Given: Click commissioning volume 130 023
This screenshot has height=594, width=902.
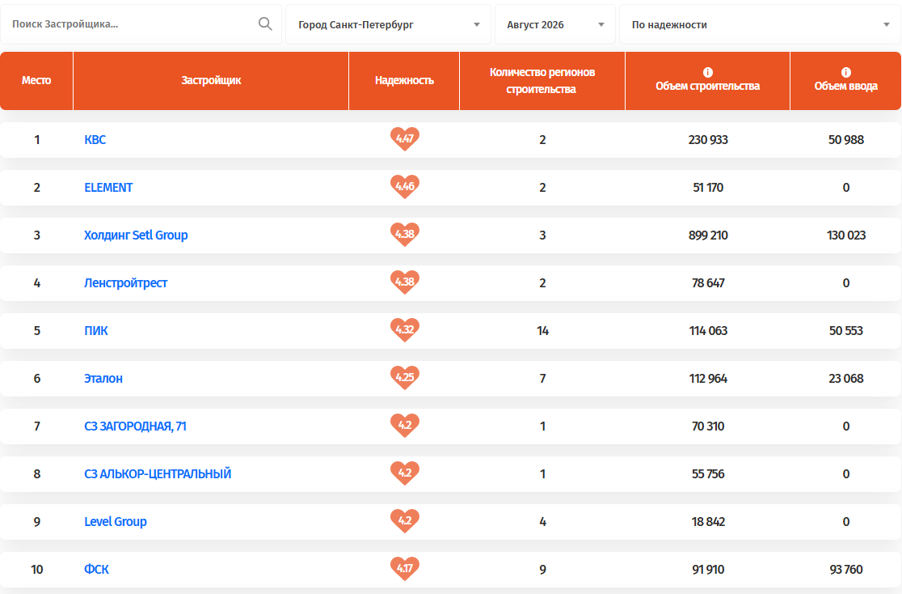Looking at the screenshot, I should (x=846, y=235).
